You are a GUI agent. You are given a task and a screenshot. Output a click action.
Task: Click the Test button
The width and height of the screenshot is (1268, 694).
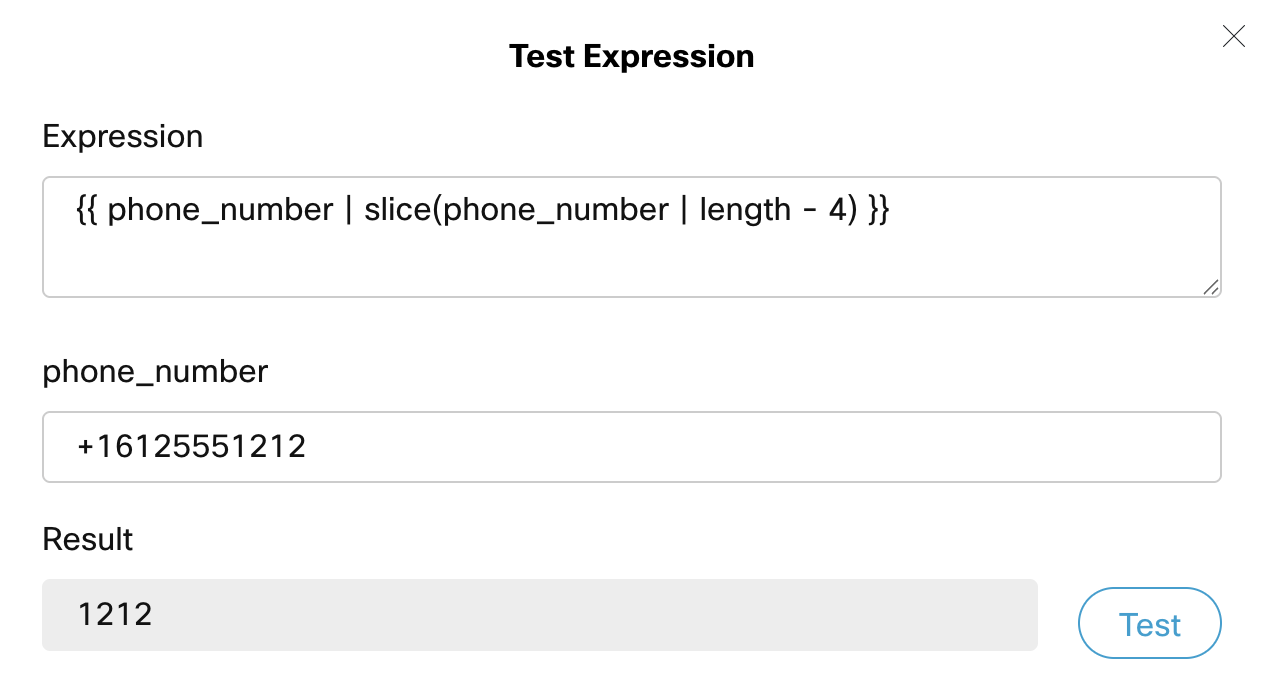[x=1149, y=624]
